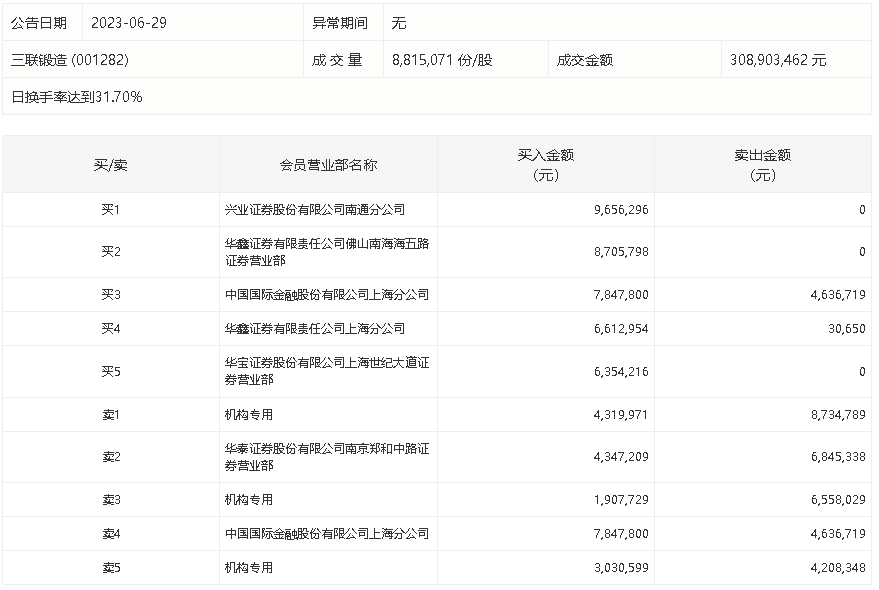The height and width of the screenshot is (590, 879).
Task: Select buy amount 4,347,209
Action: point(621,457)
